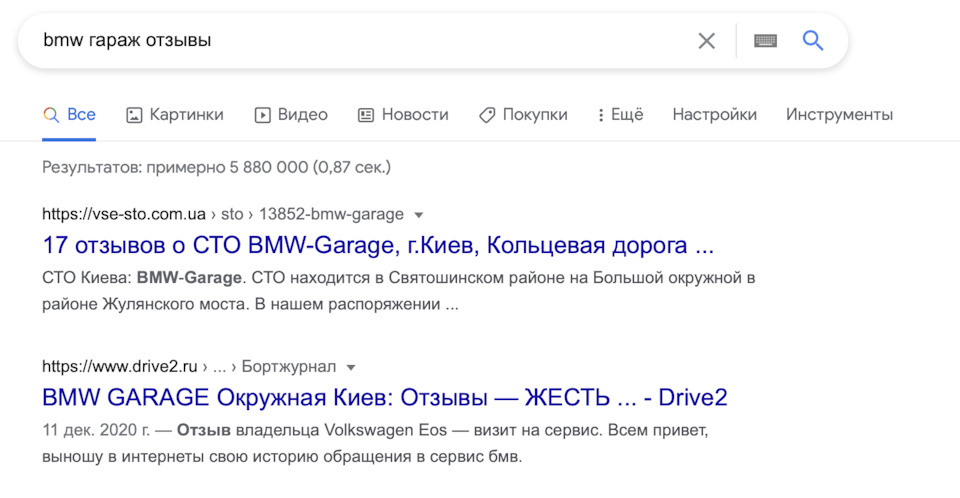Expand the dropdown arrow next to vse-sto.com.ua URL
The width and height of the screenshot is (960, 498).
point(419,215)
